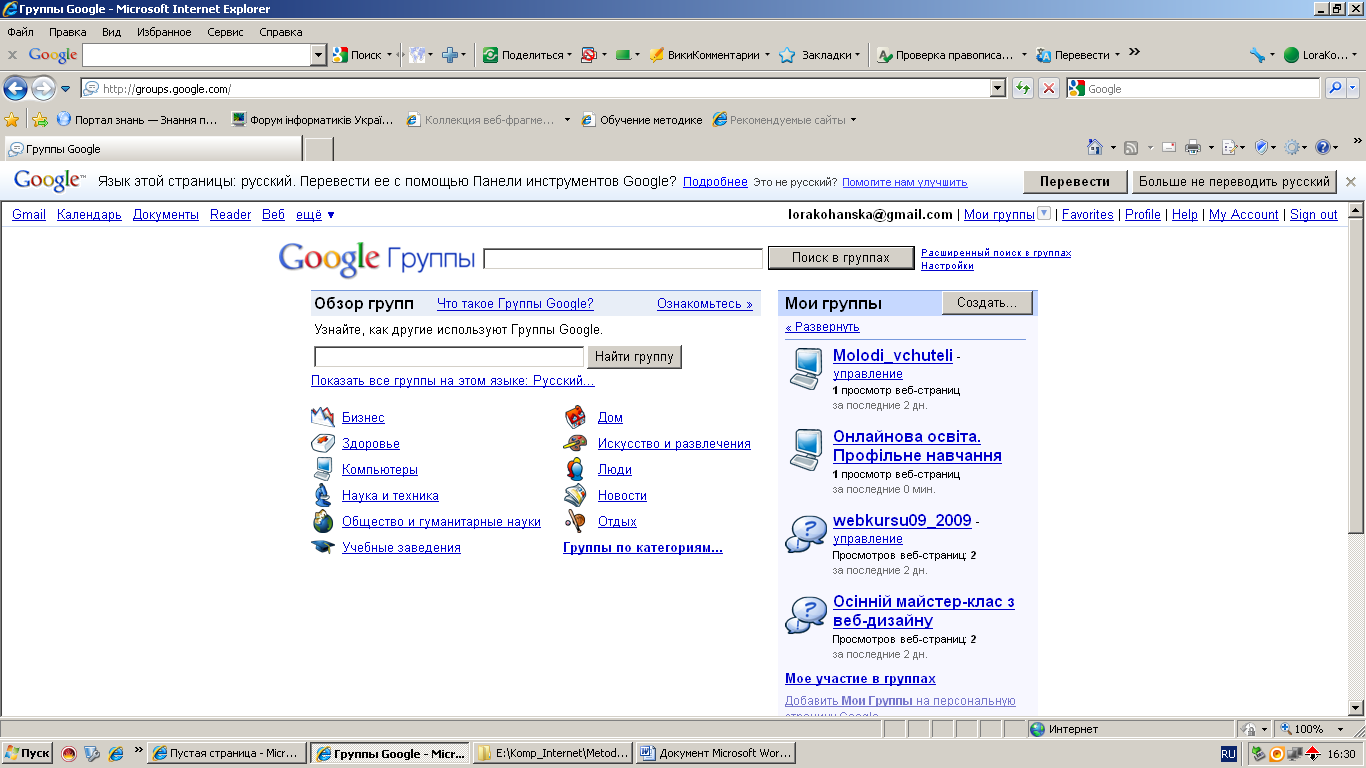
Task: Click the Help question mark icon
Action: point(1323,147)
